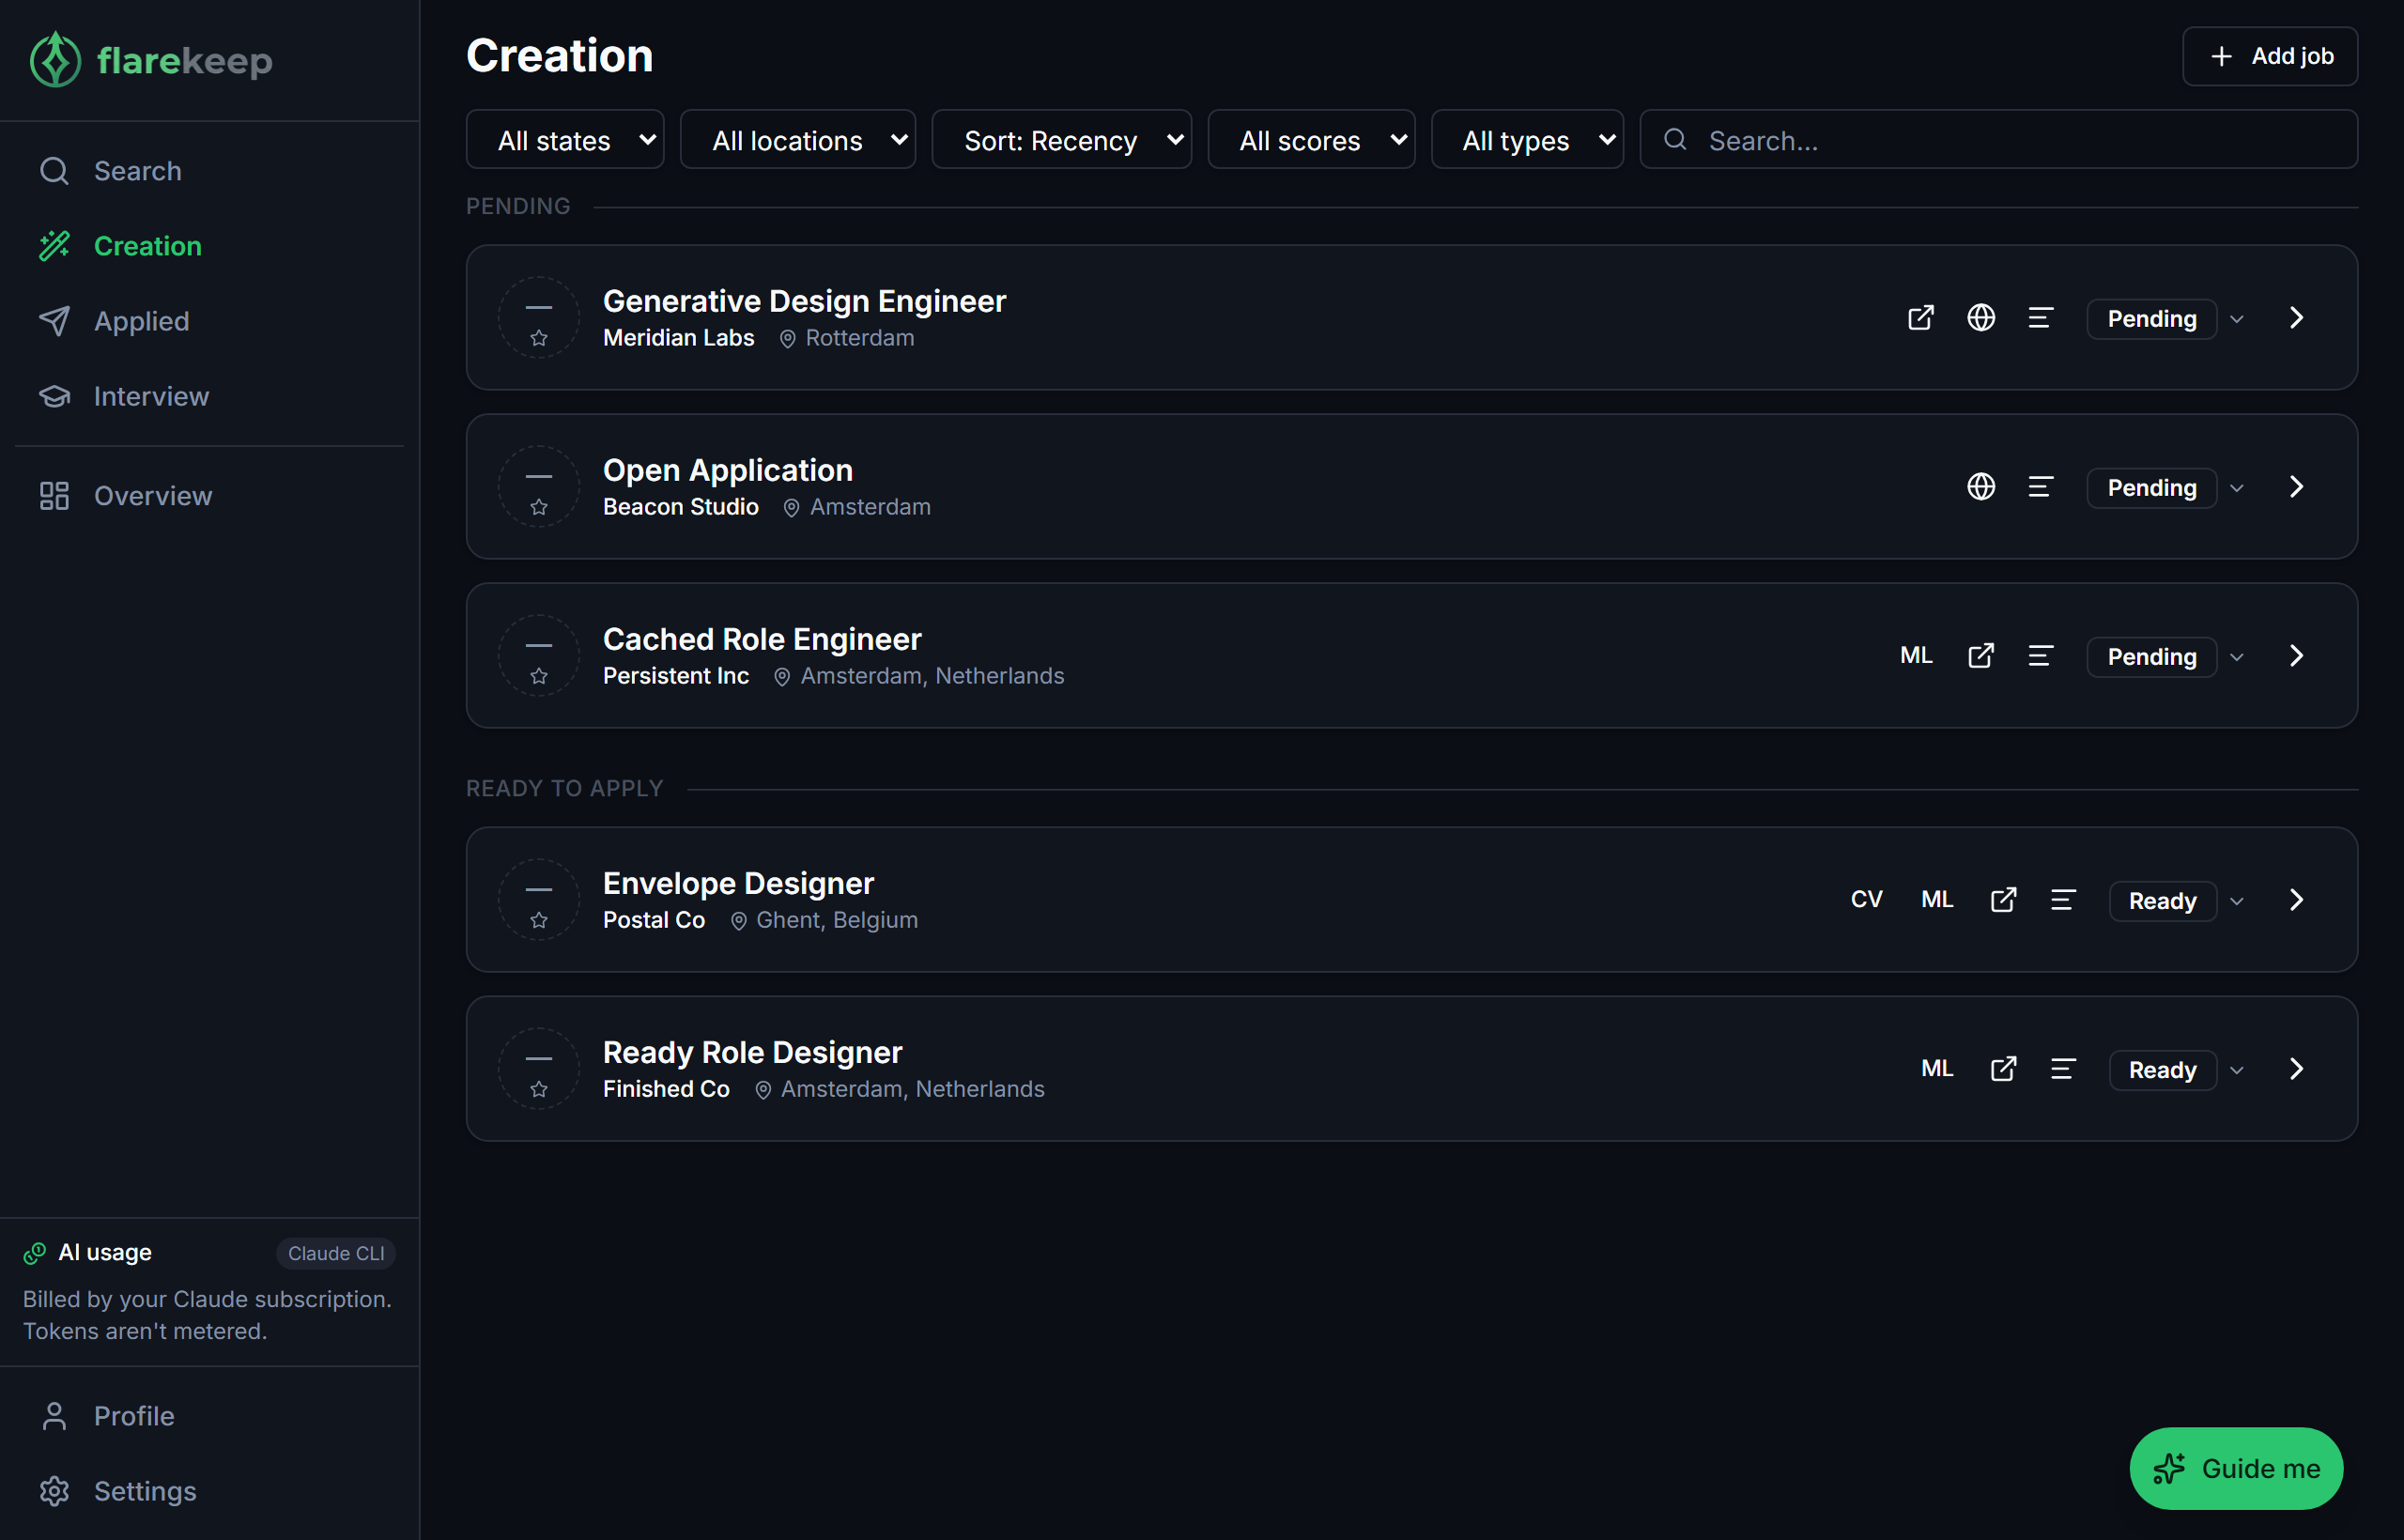Viewport: 2404px width, 1540px height.
Task: Click lines icon on Ready Role Designer row
Action: point(2063,1069)
